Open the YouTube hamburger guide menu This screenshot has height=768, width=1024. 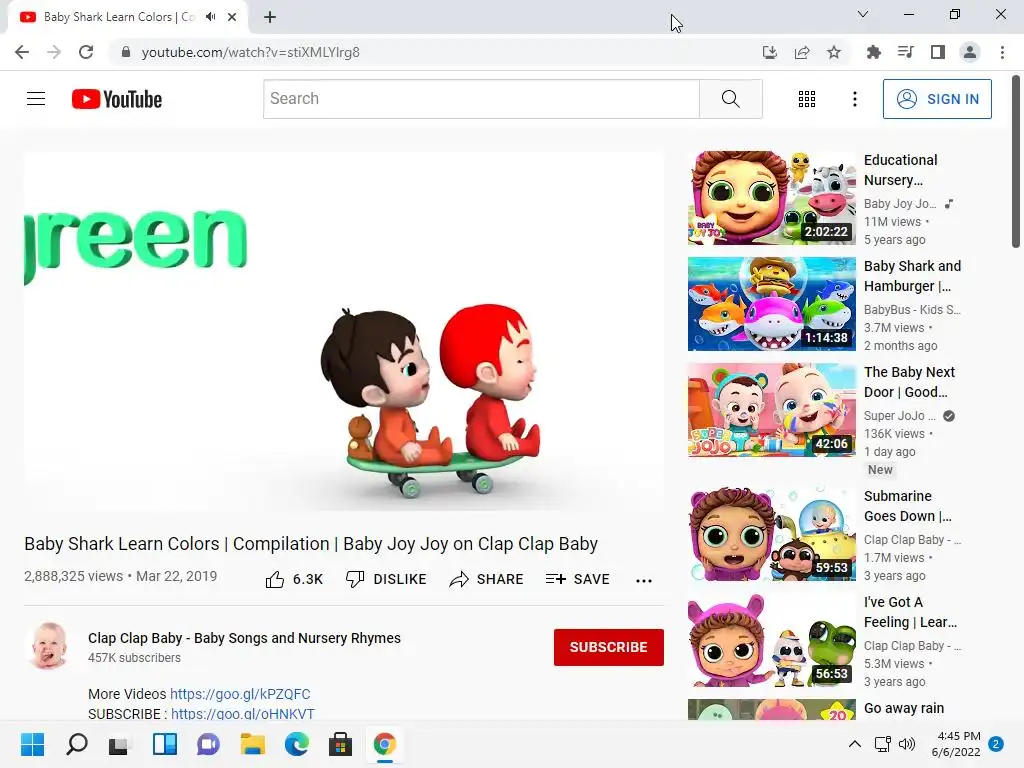(36, 99)
